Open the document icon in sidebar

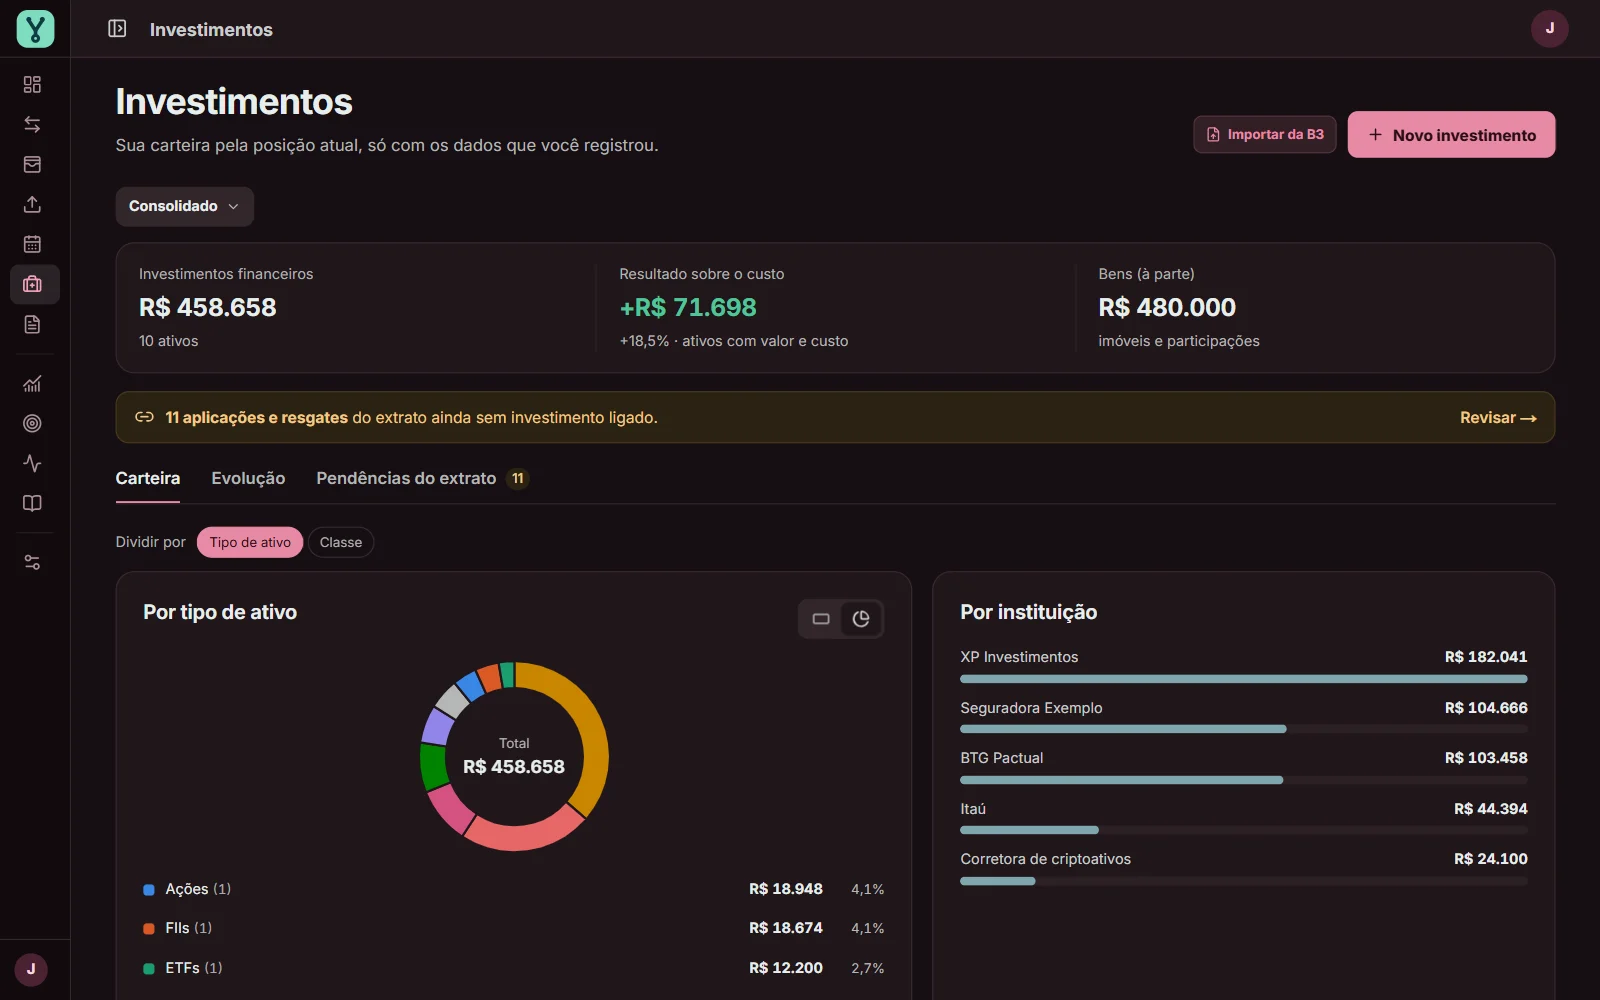(x=32, y=324)
